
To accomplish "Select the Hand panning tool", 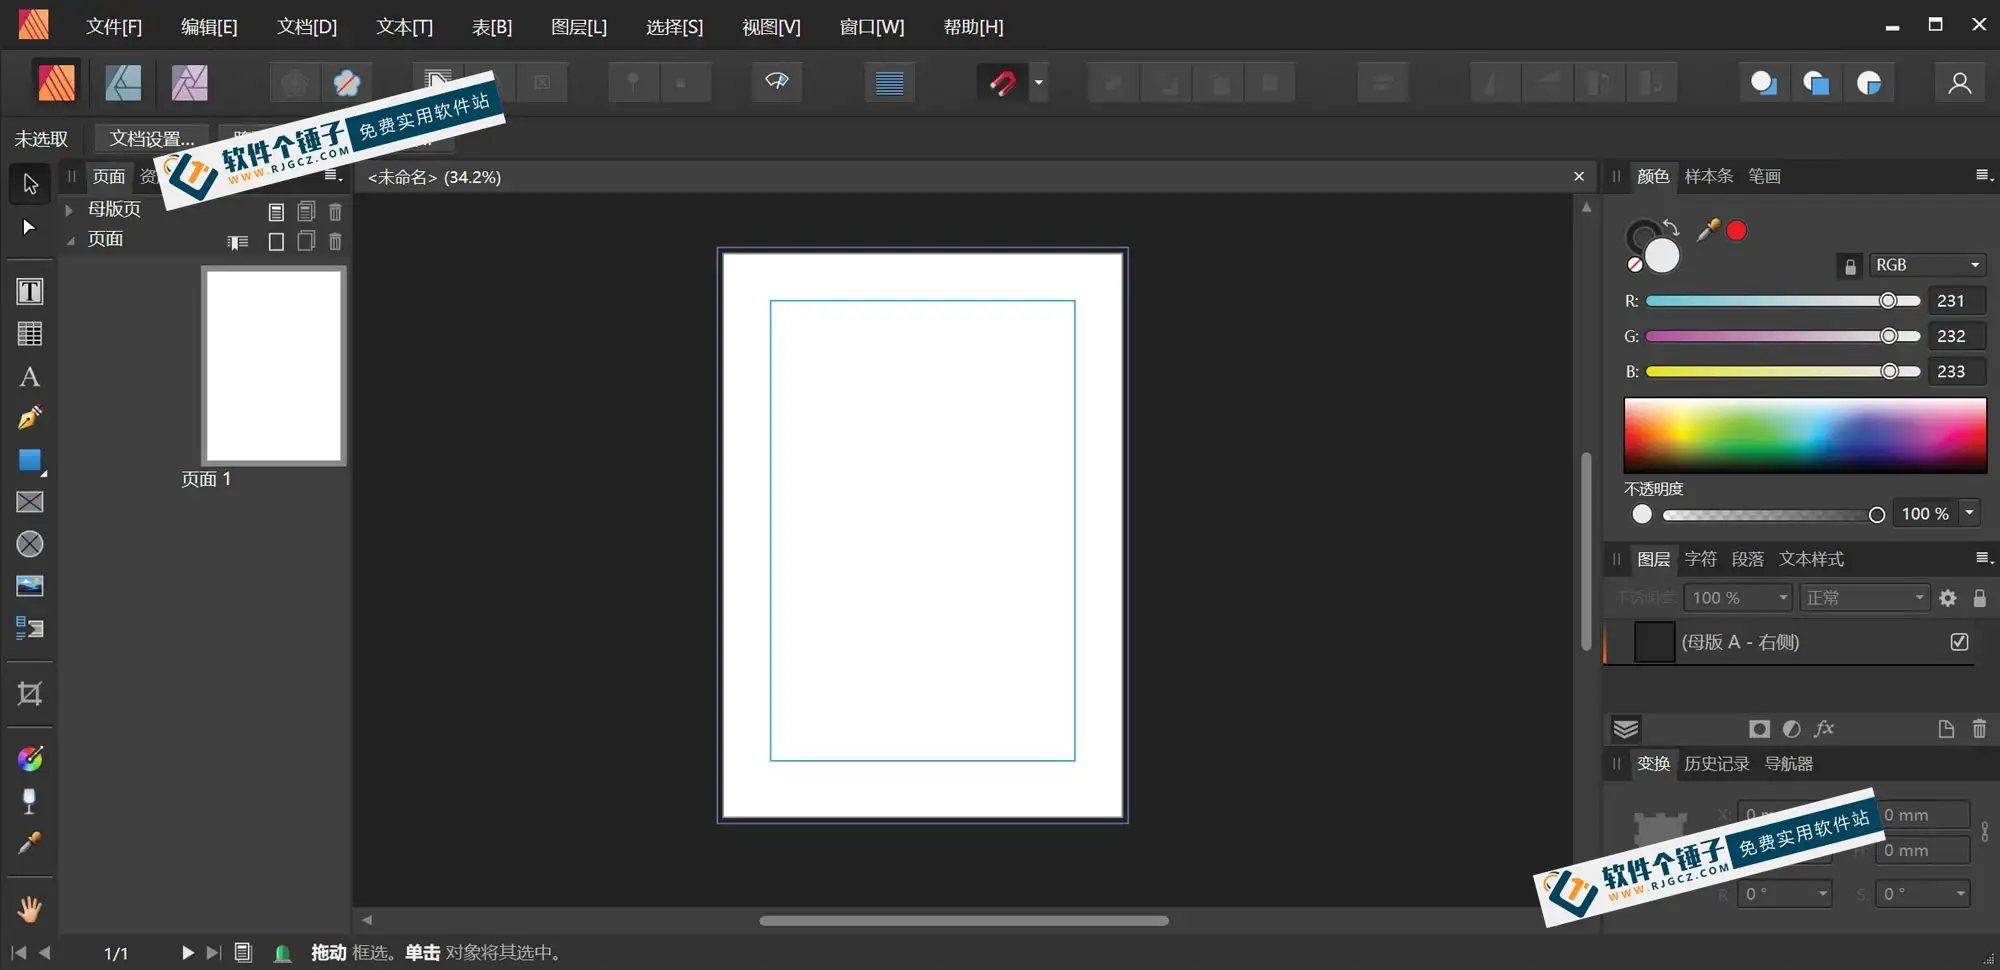I will 29,908.
